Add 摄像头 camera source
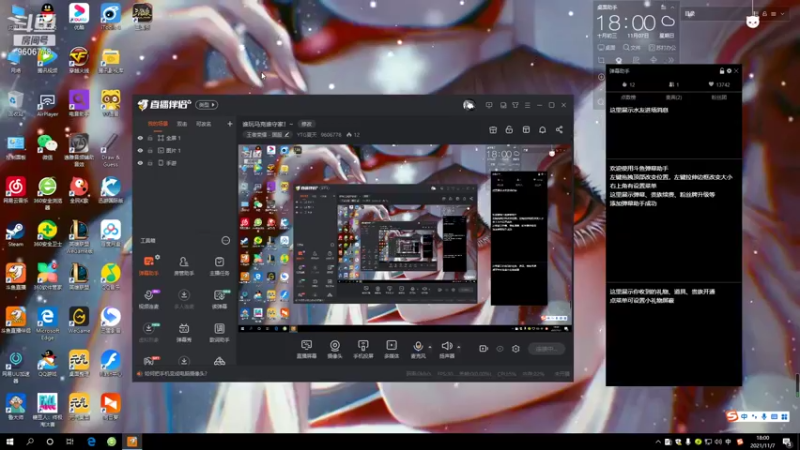Image resolution: width=800 pixels, height=450 pixels. coord(335,349)
